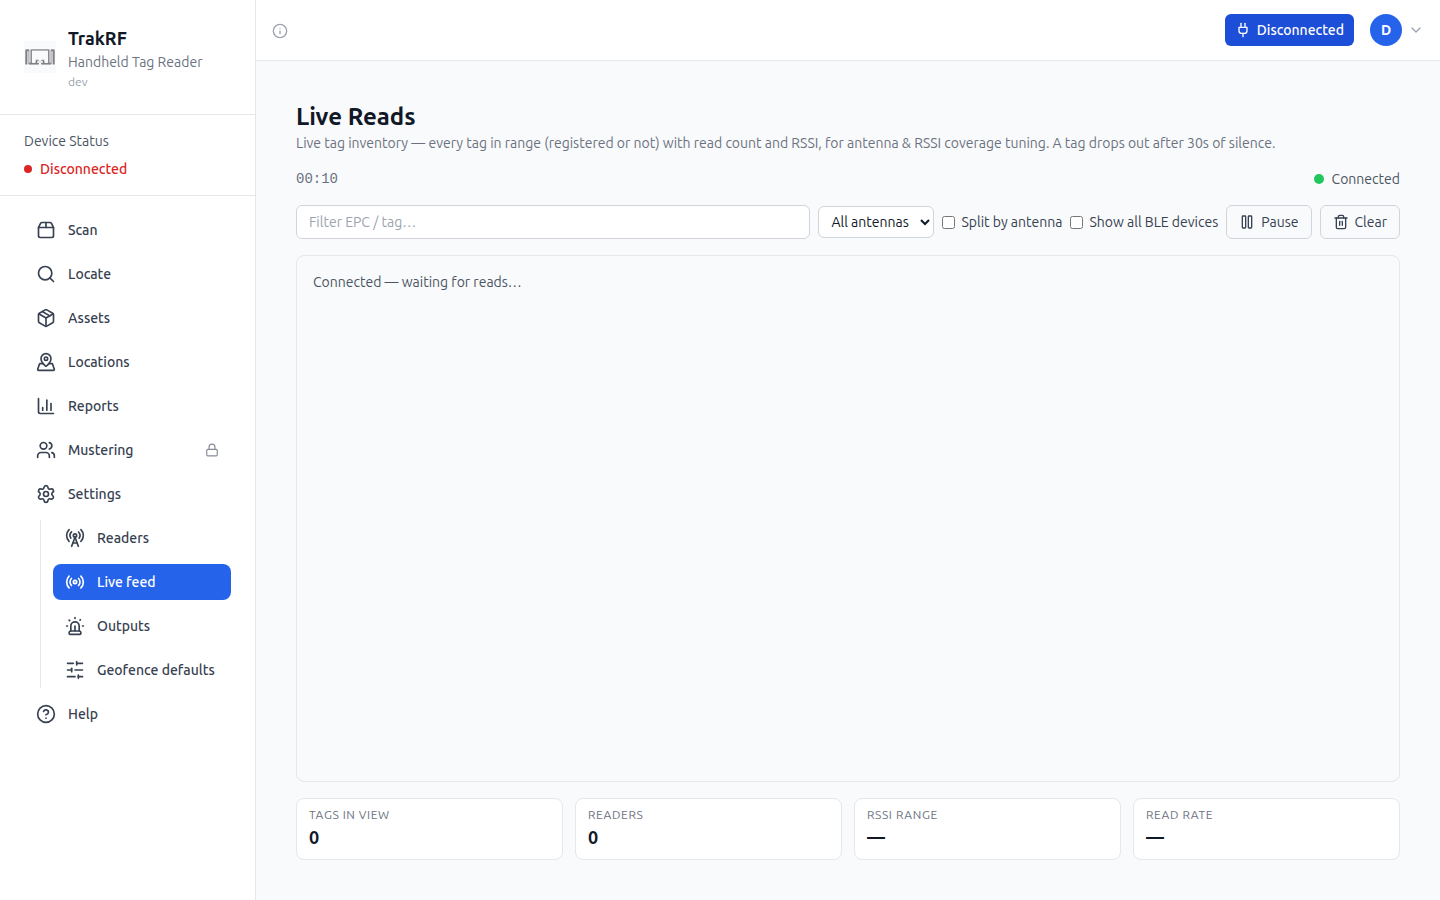Open the Help page
The image size is (1440, 900).
(128, 714)
